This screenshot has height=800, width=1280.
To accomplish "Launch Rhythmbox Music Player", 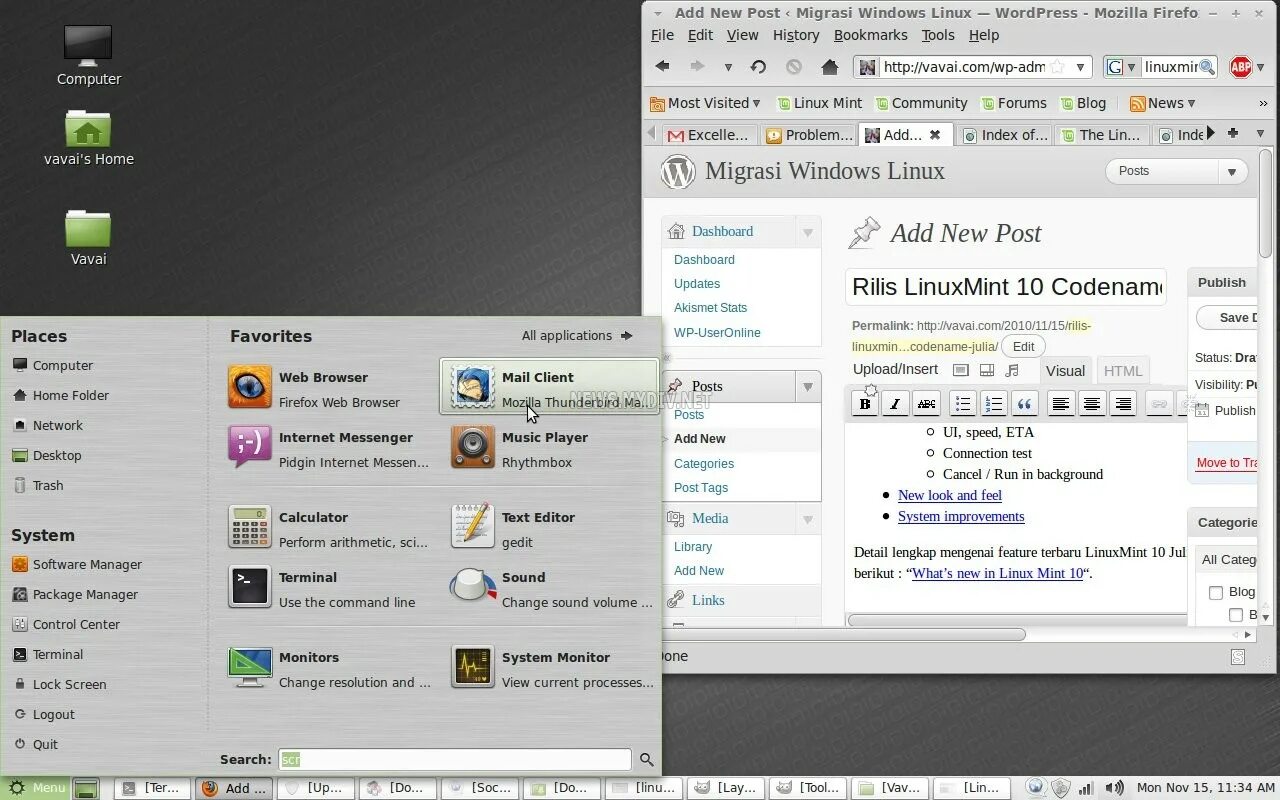I will (549, 448).
